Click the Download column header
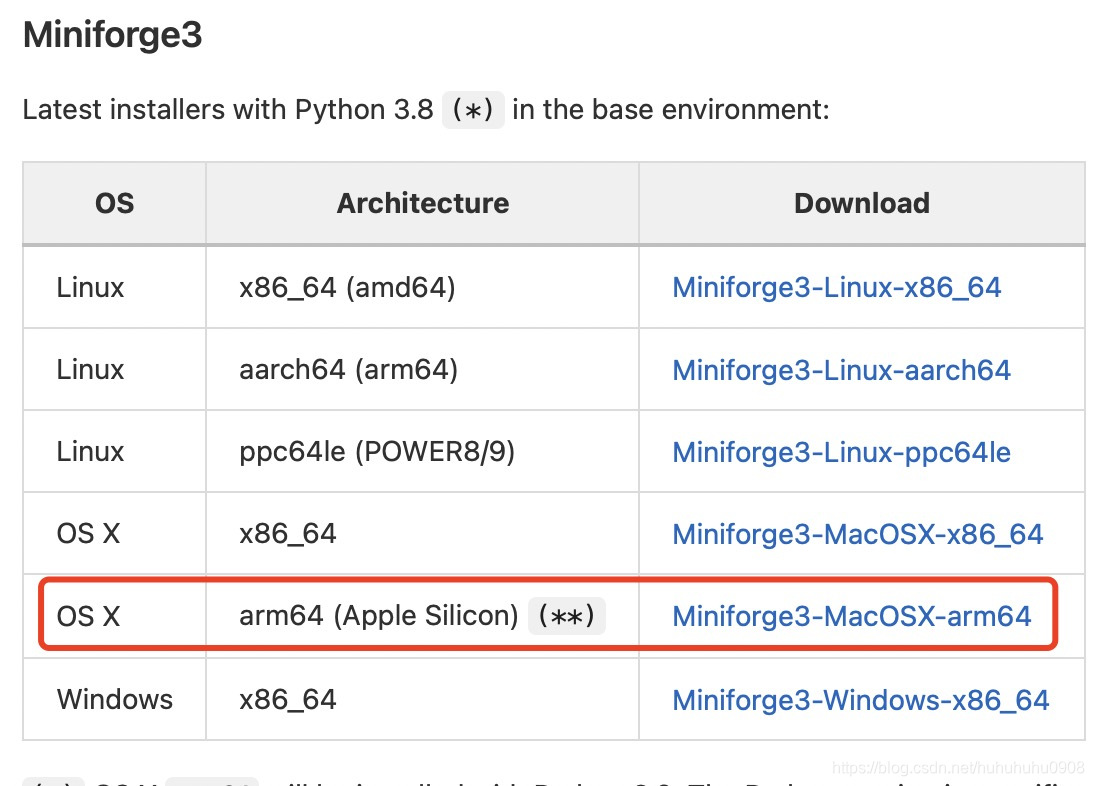Viewport: 1094px width, 786px height. coord(861,203)
